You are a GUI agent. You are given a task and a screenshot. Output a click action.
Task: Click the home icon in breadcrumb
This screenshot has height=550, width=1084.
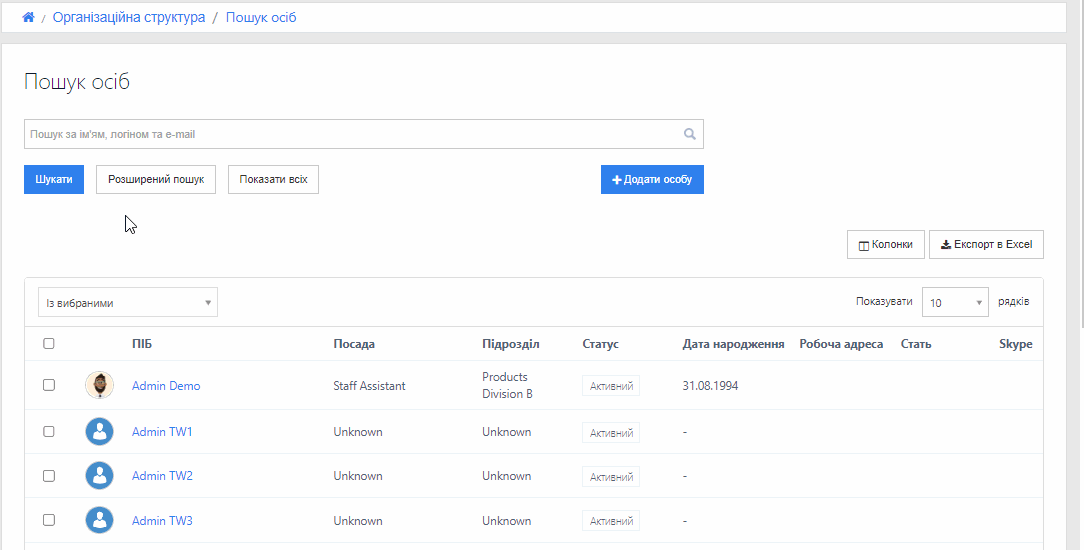click(28, 17)
